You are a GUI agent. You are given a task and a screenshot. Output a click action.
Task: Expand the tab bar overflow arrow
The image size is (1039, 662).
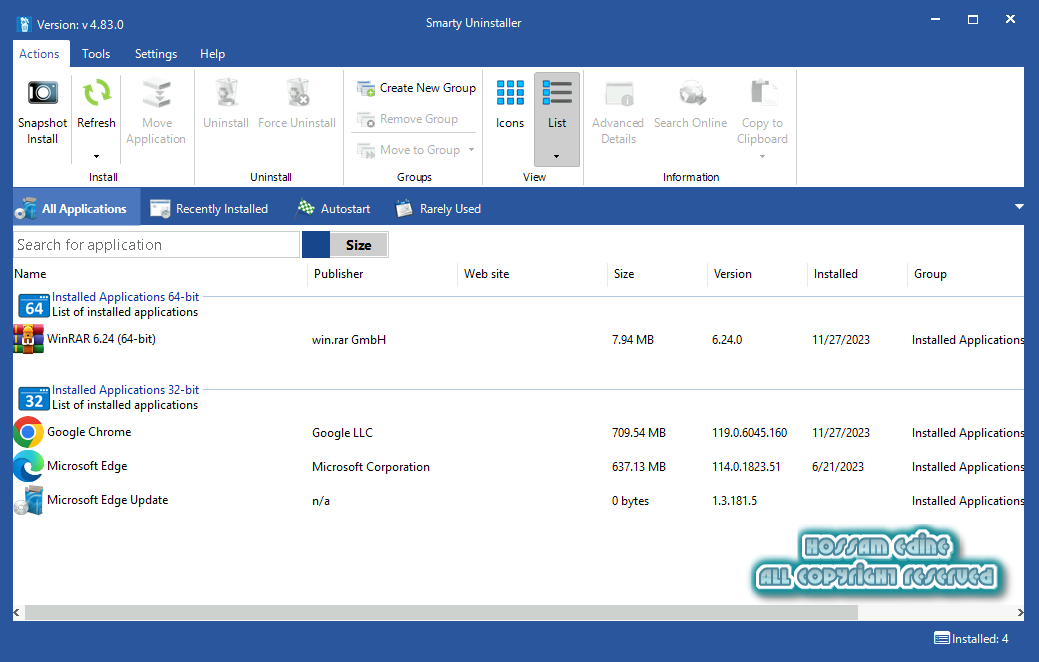coord(1019,207)
